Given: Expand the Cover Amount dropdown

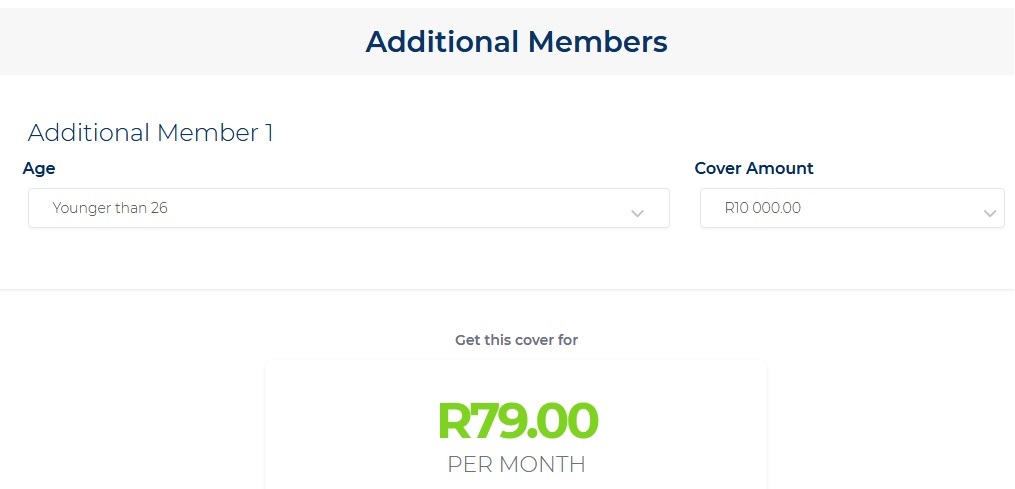Looking at the screenshot, I should 851,208.
